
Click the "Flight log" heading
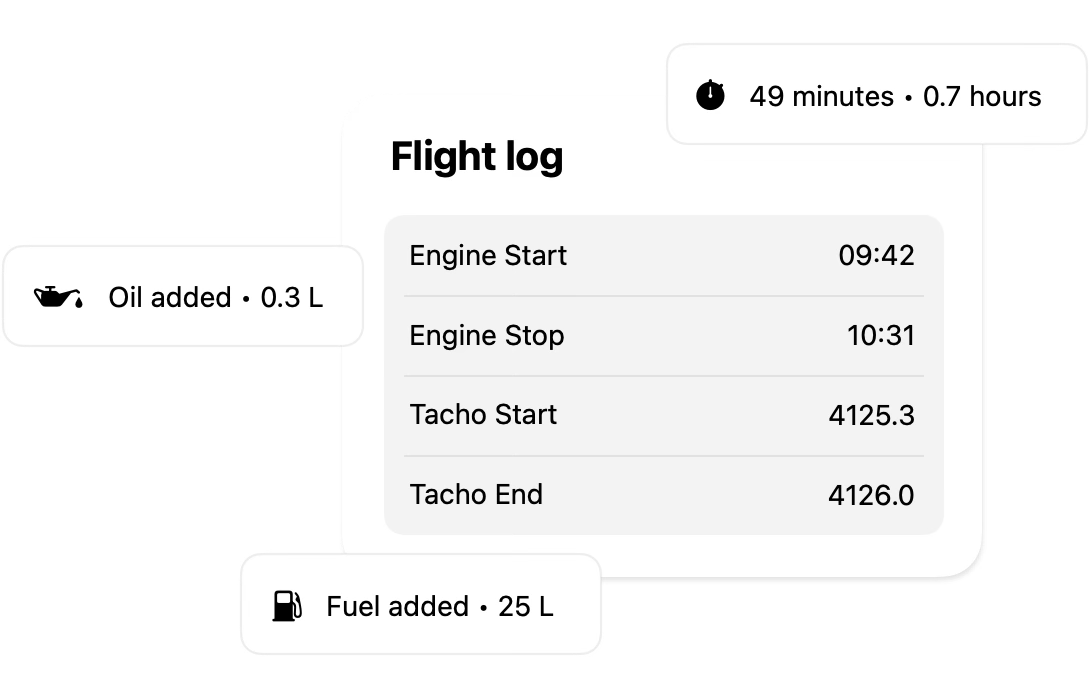coord(477,156)
